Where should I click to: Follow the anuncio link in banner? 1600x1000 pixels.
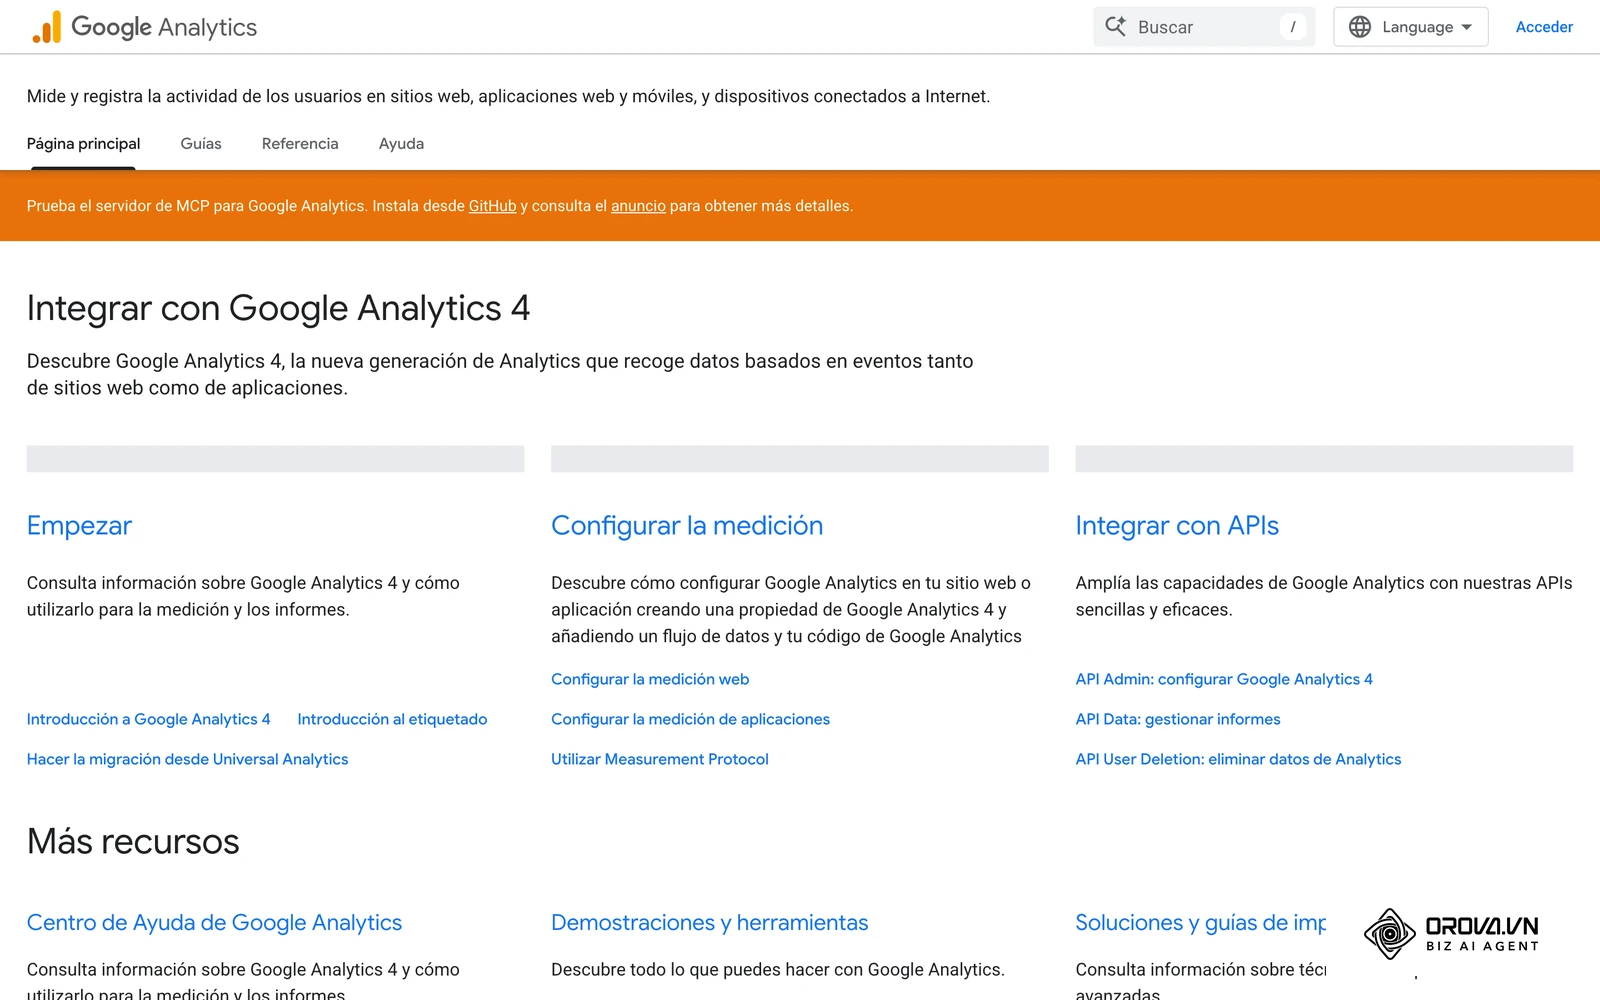638,206
